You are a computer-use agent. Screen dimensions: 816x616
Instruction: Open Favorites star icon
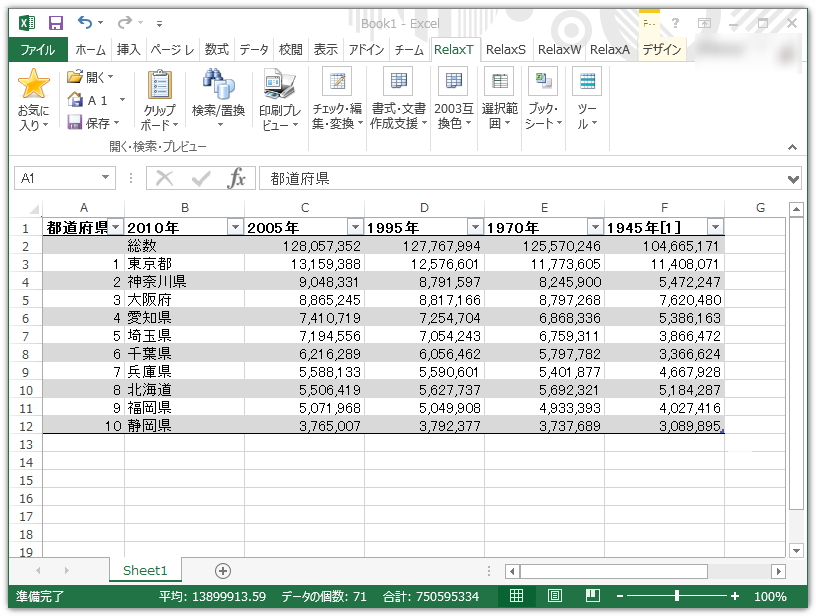tap(33, 84)
